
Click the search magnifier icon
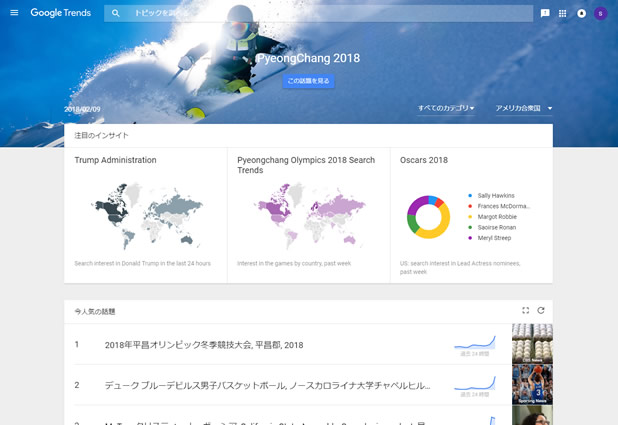[x=115, y=13]
